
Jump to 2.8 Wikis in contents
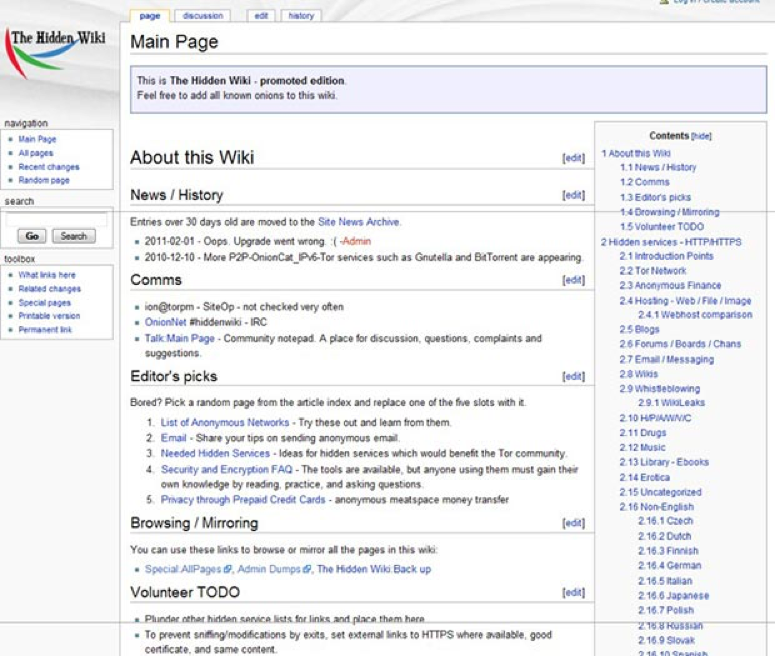pyautogui.click(x=639, y=374)
